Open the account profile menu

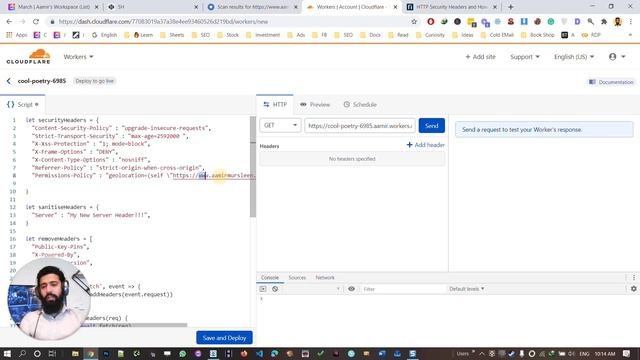pos(617,57)
